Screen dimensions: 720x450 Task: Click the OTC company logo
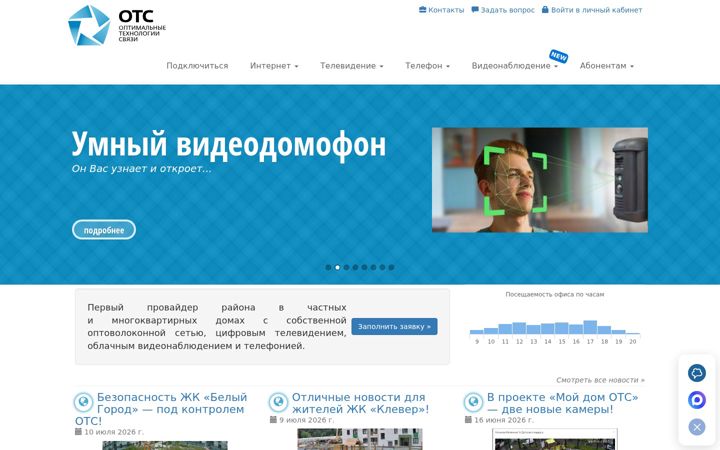tap(117, 25)
